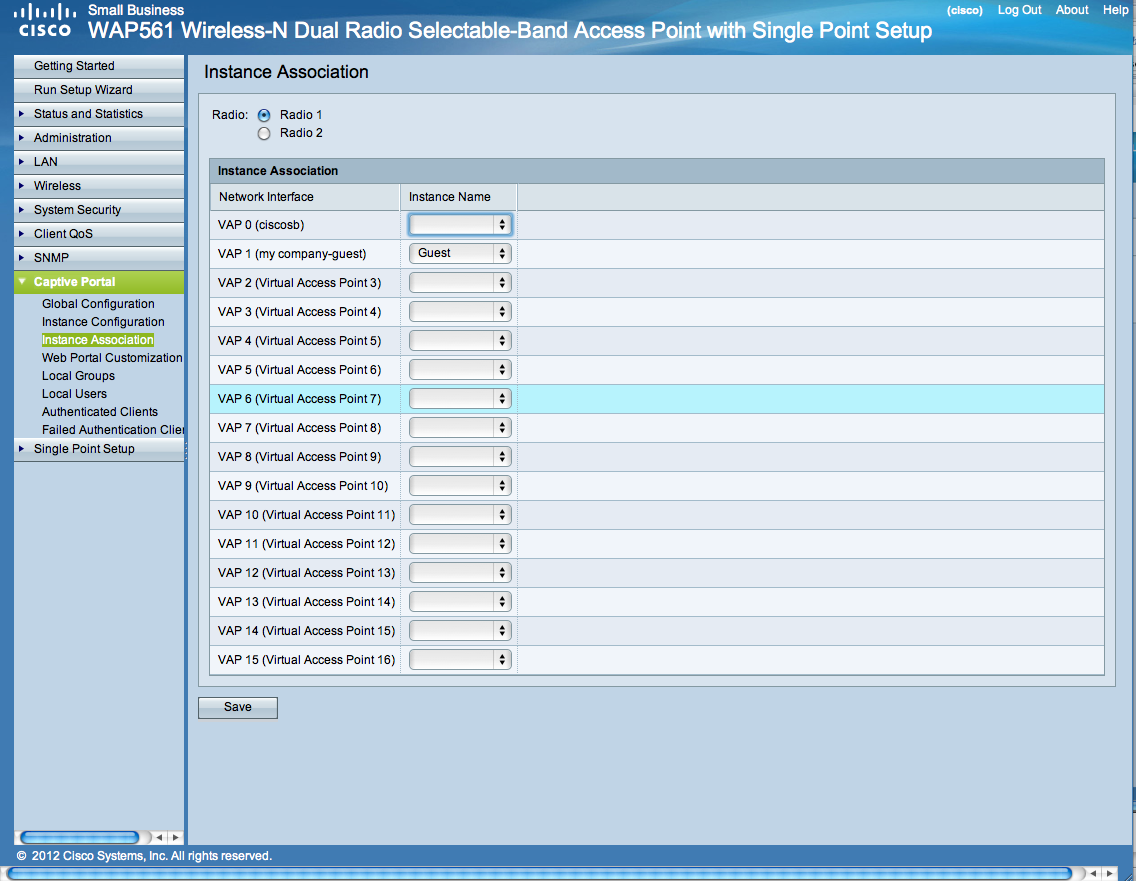Open instance dropdown for VAP 11
The width and height of the screenshot is (1136, 881).
(460, 543)
